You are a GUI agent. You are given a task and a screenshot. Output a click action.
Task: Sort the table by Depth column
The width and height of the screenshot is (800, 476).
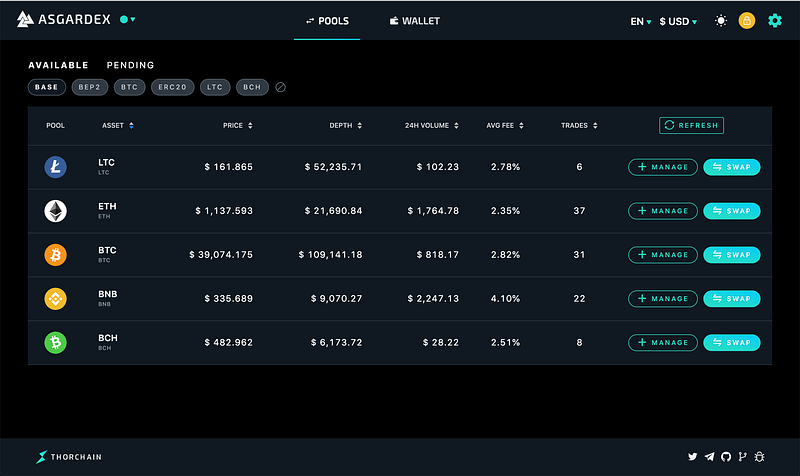(345, 126)
